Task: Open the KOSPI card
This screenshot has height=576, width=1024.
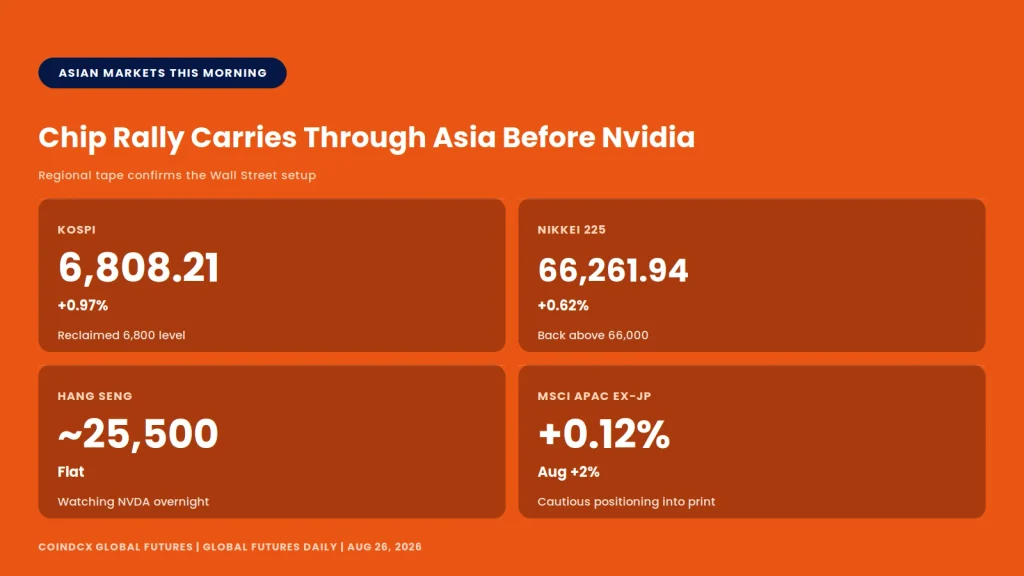Action: point(272,275)
